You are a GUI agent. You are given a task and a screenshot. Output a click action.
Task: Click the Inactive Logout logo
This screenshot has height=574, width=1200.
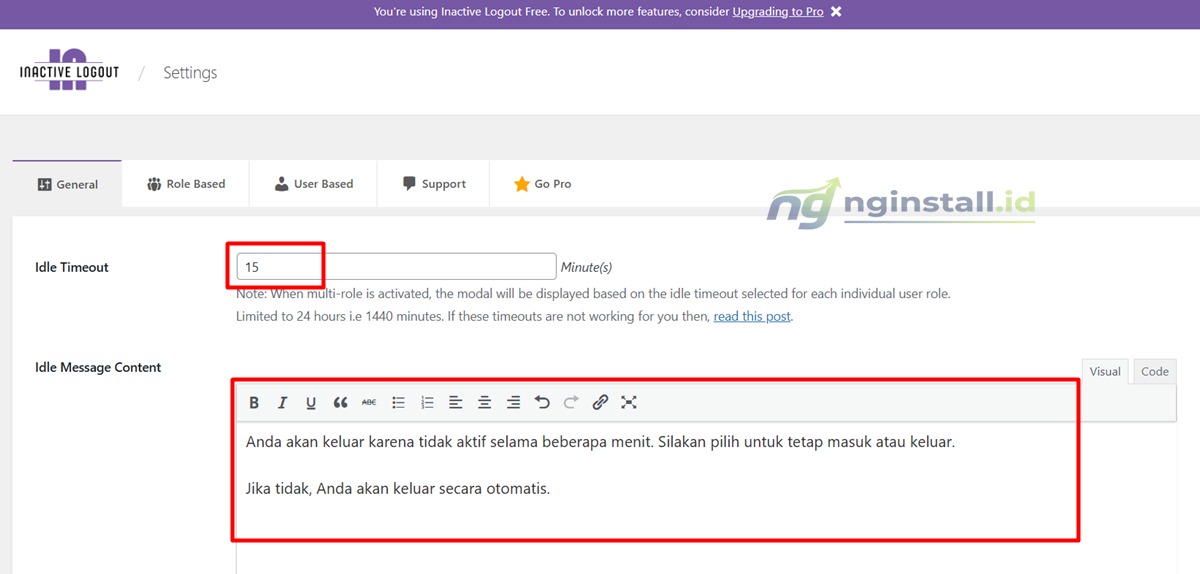pos(69,71)
